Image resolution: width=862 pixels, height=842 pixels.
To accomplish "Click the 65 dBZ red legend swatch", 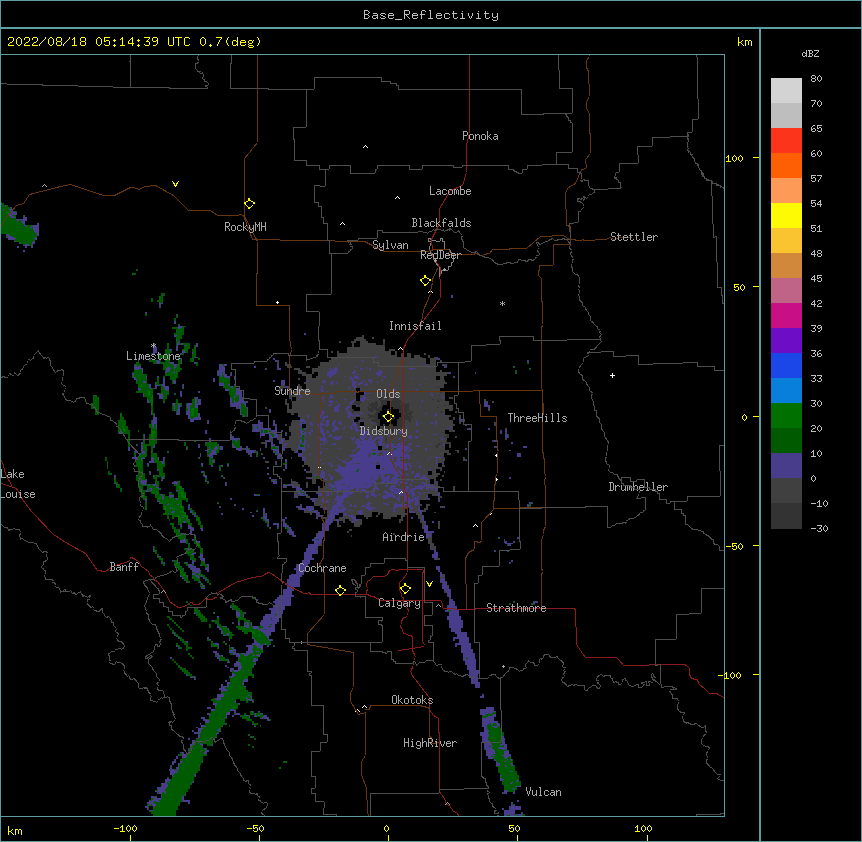I will pos(786,140).
